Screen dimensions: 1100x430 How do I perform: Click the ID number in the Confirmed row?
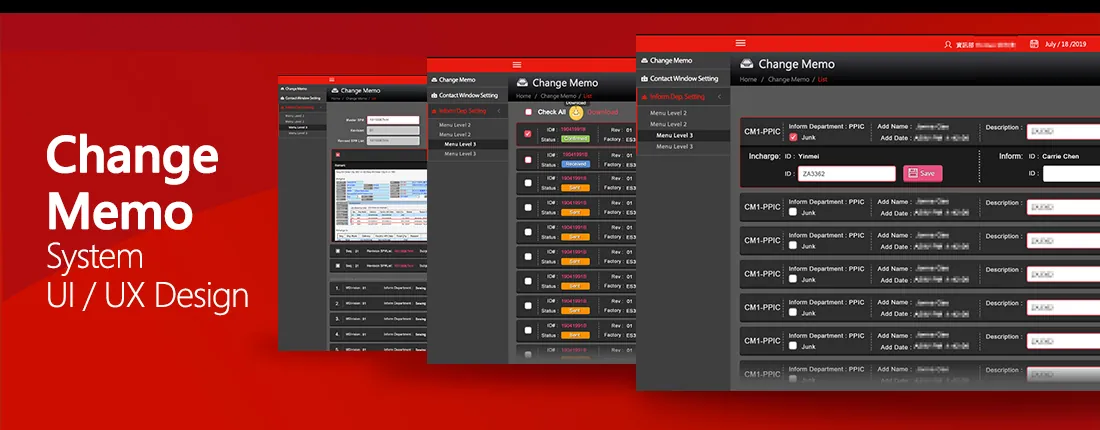[575, 130]
